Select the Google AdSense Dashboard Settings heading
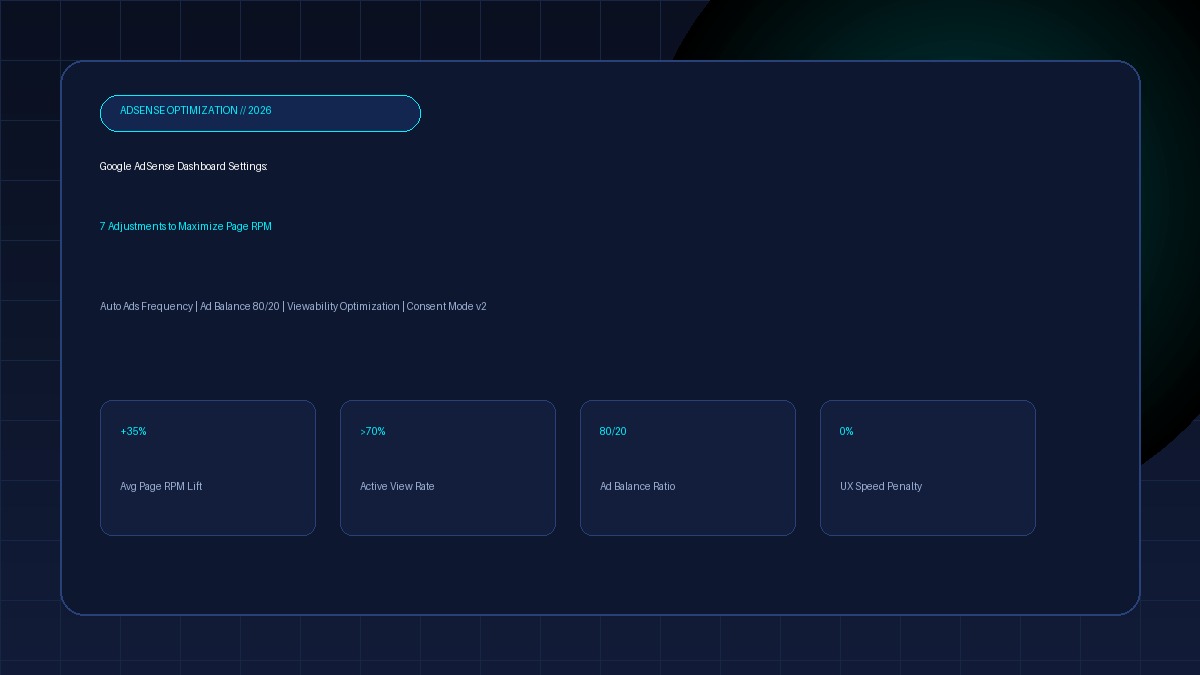This screenshot has width=1200, height=675. click(x=184, y=166)
